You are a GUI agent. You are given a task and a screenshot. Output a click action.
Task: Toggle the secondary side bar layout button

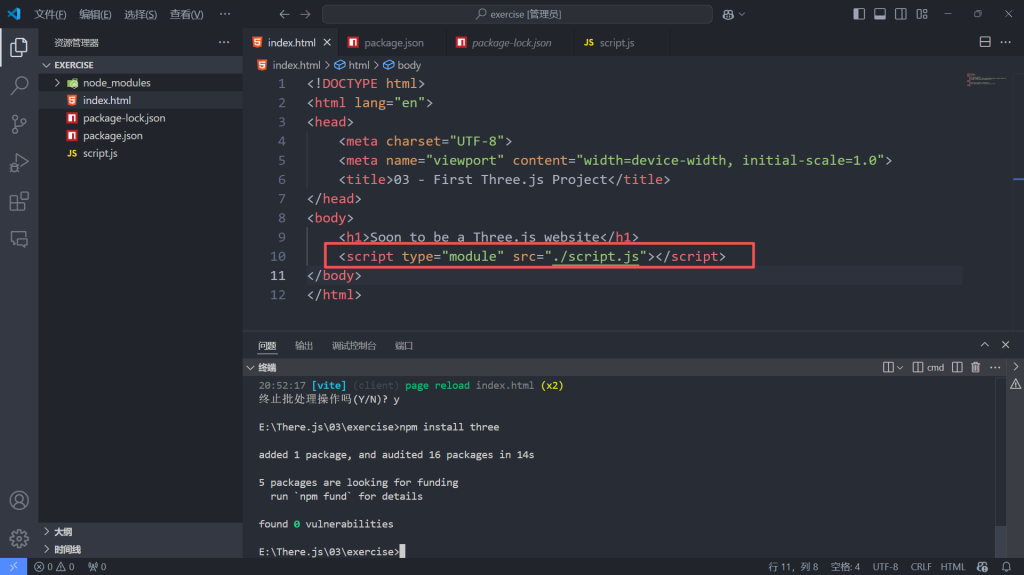pos(901,14)
